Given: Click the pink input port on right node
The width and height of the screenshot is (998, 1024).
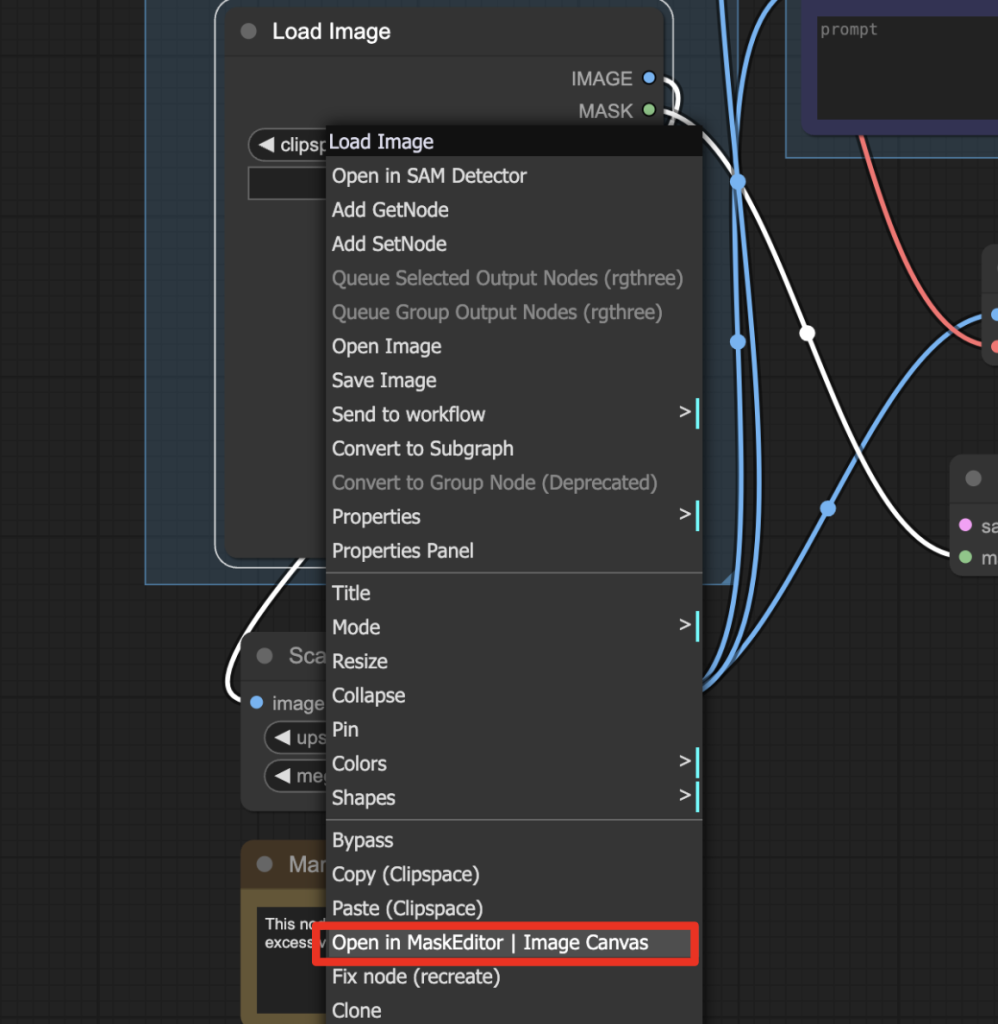Looking at the screenshot, I should (x=965, y=525).
